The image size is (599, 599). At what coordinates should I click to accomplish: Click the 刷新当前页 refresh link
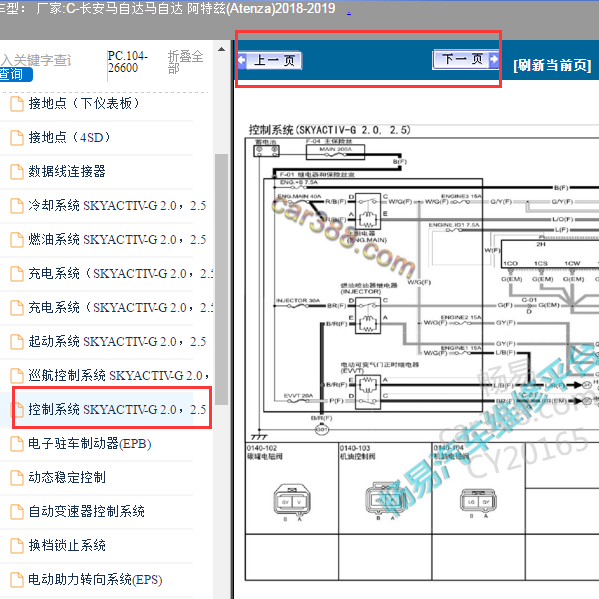coord(552,65)
